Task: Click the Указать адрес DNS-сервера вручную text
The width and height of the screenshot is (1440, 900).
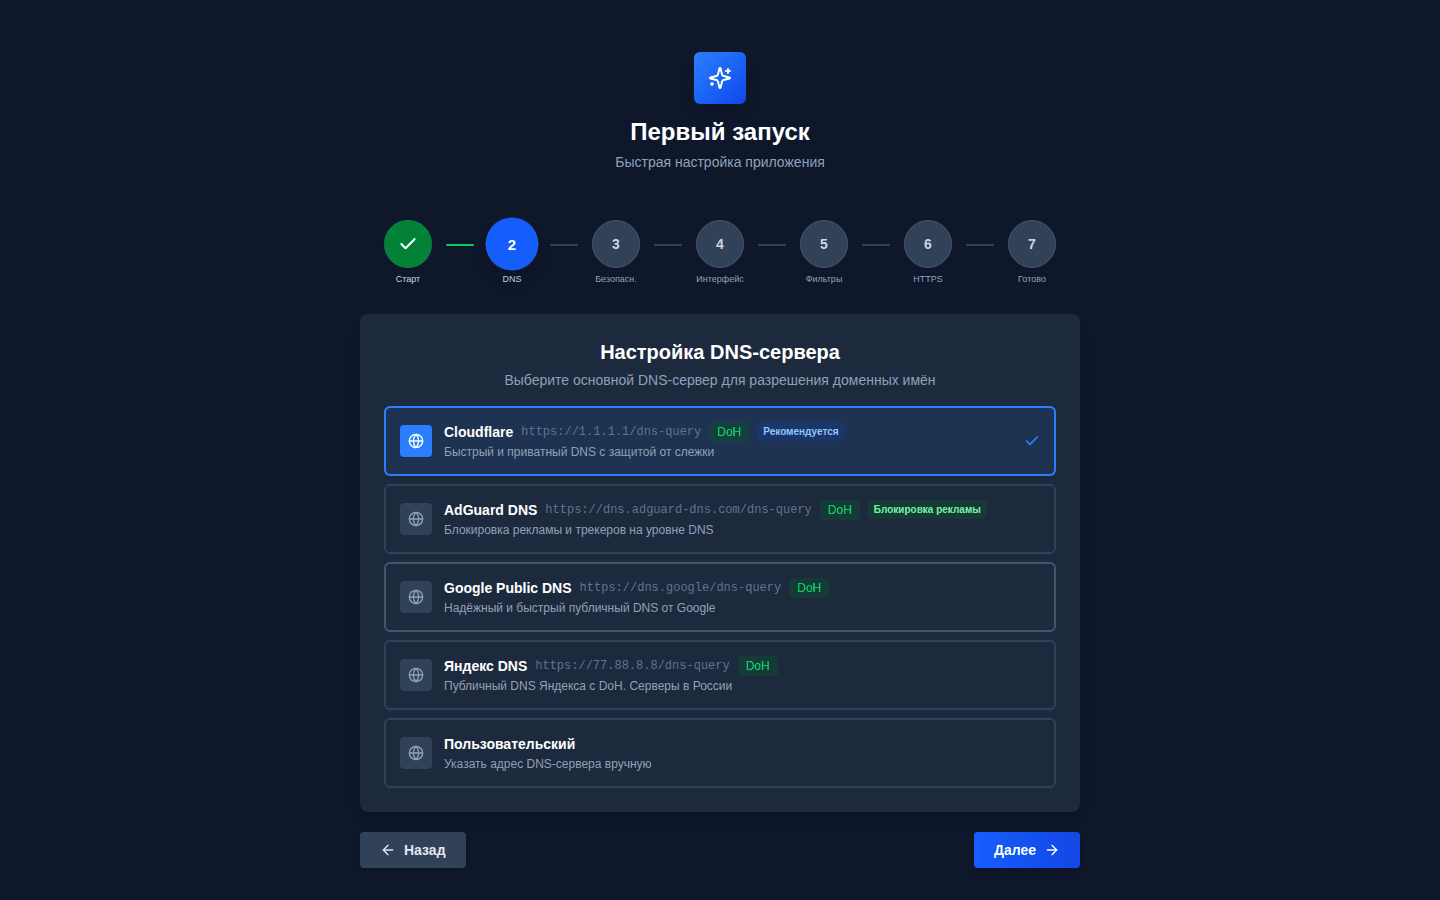Action: pos(548,764)
